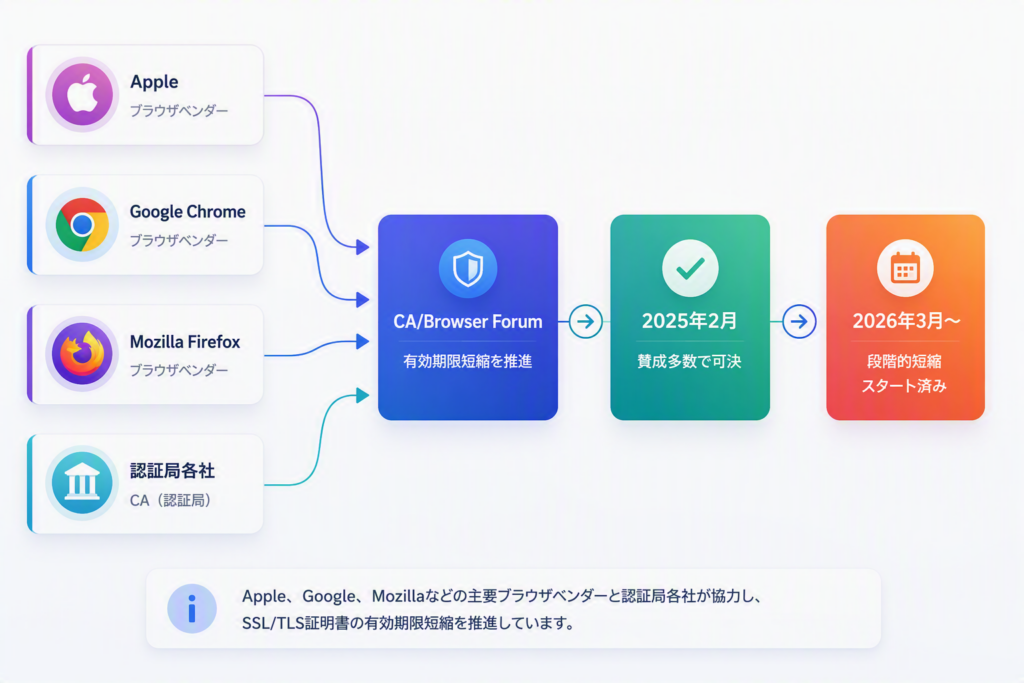Select the "Mozilla Firefox" title text
Image resolution: width=1024 pixels, height=683 pixels.
tap(185, 342)
